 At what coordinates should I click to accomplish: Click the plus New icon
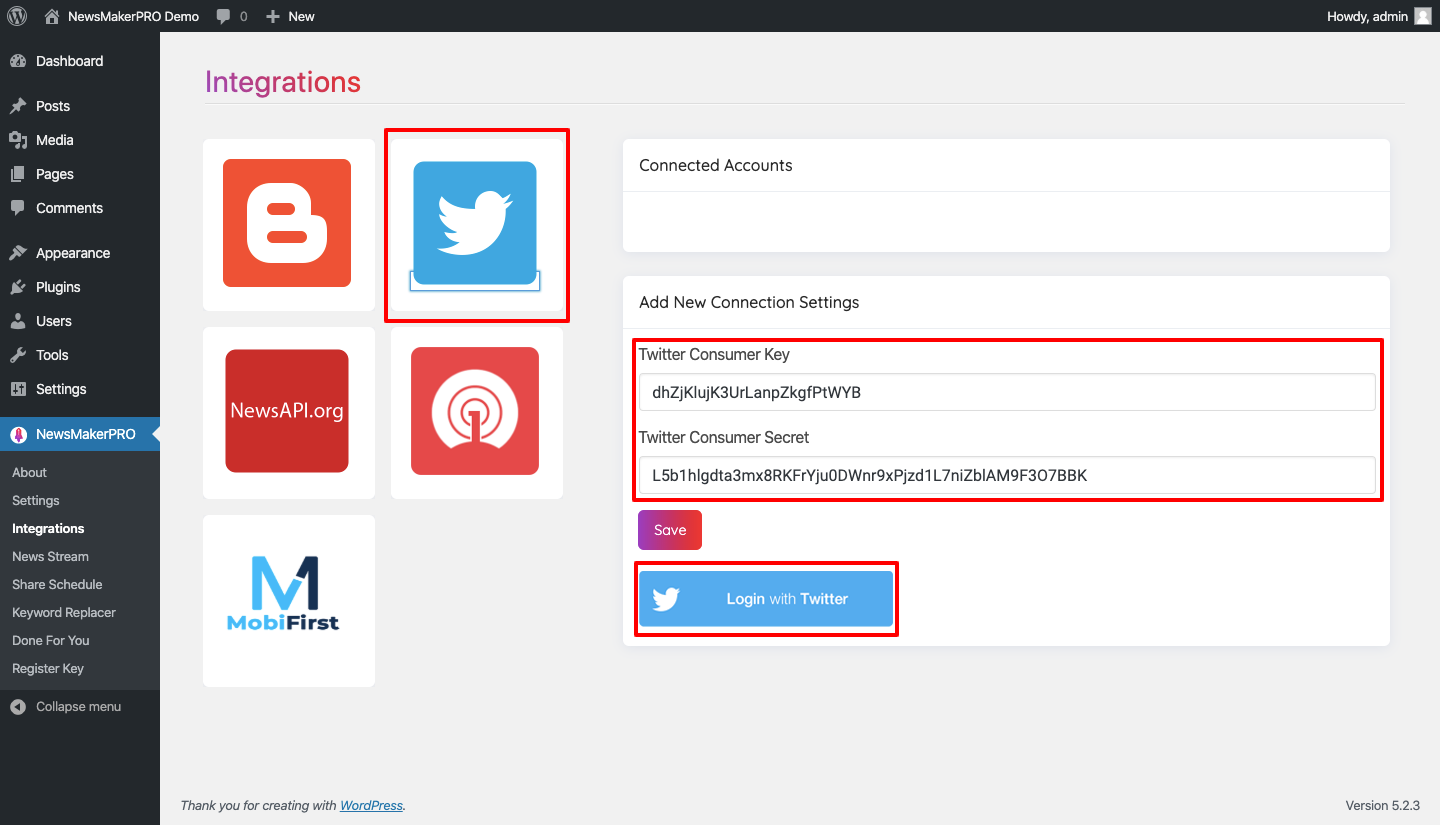click(x=273, y=16)
